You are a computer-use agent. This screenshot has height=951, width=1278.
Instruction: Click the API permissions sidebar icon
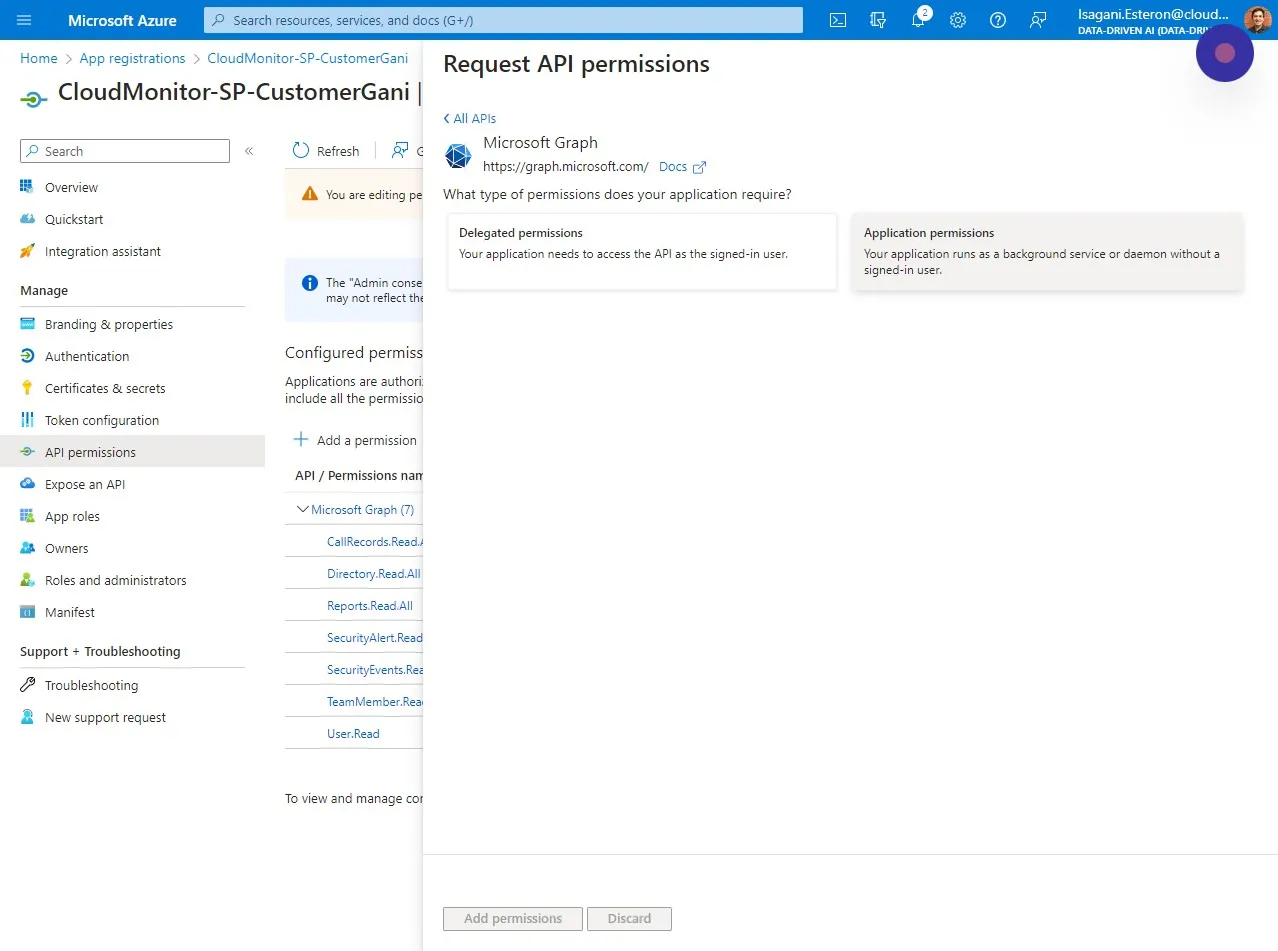[x=27, y=452]
